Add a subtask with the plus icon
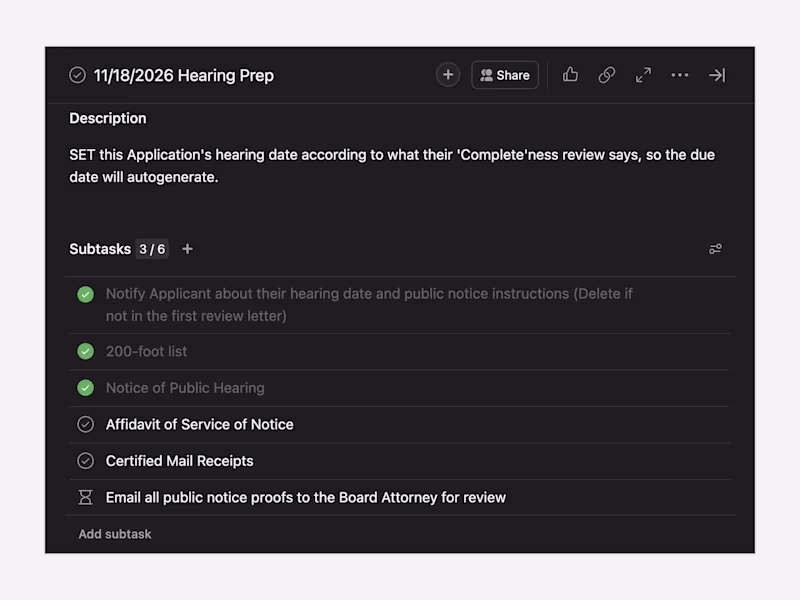The image size is (800, 600). point(187,249)
